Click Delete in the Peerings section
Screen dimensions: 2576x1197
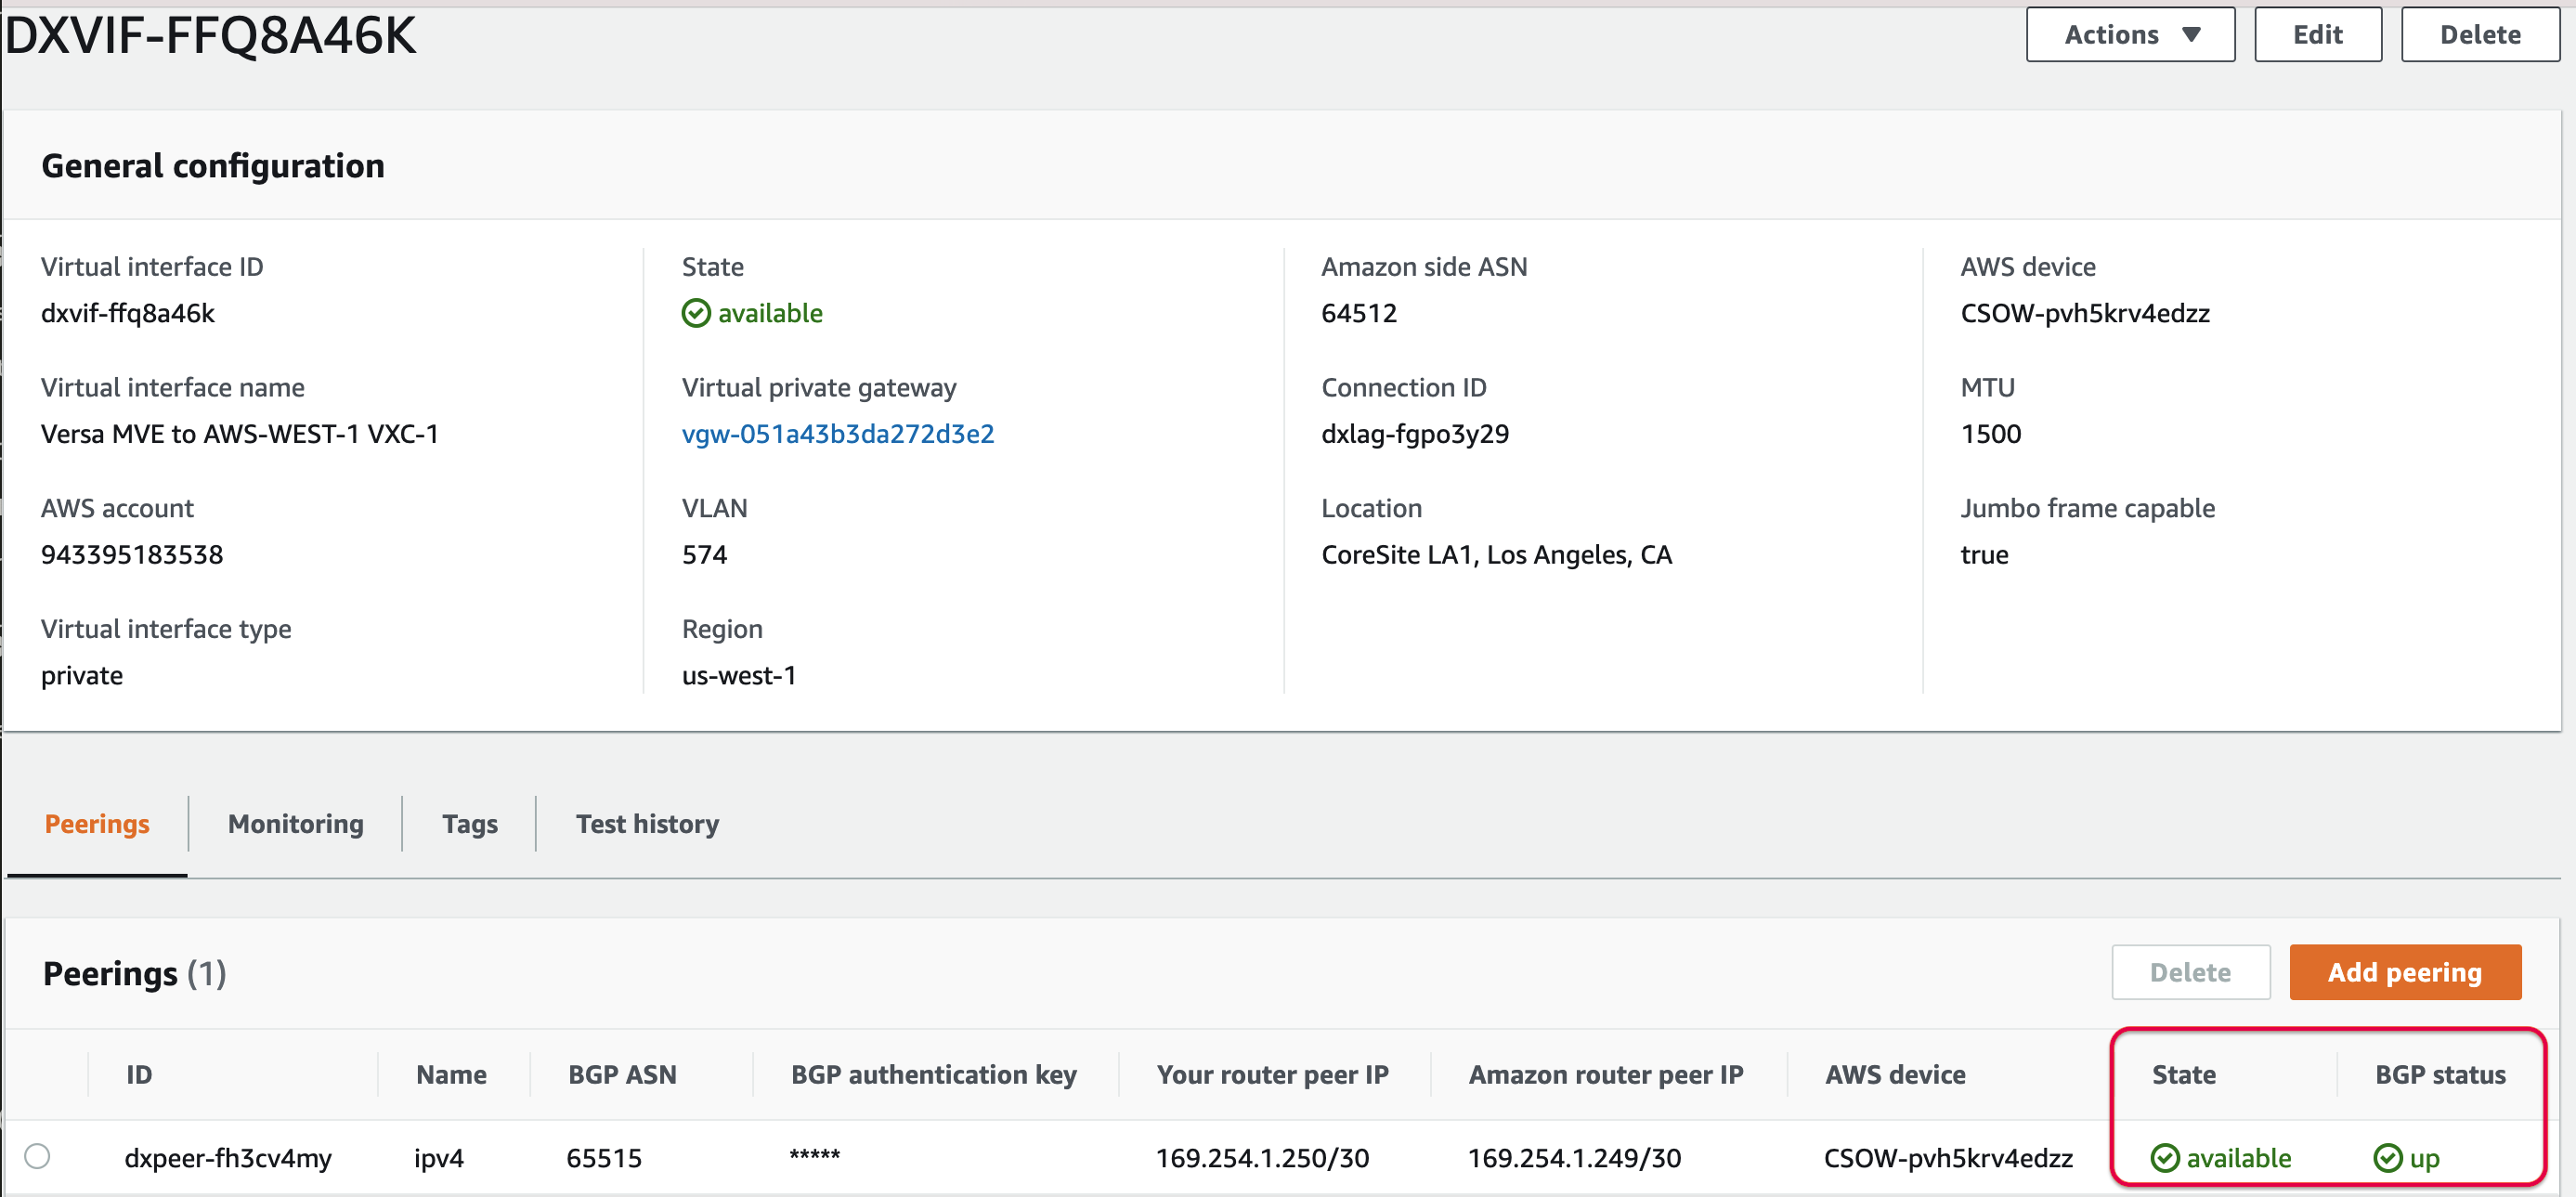point(2191,971)
